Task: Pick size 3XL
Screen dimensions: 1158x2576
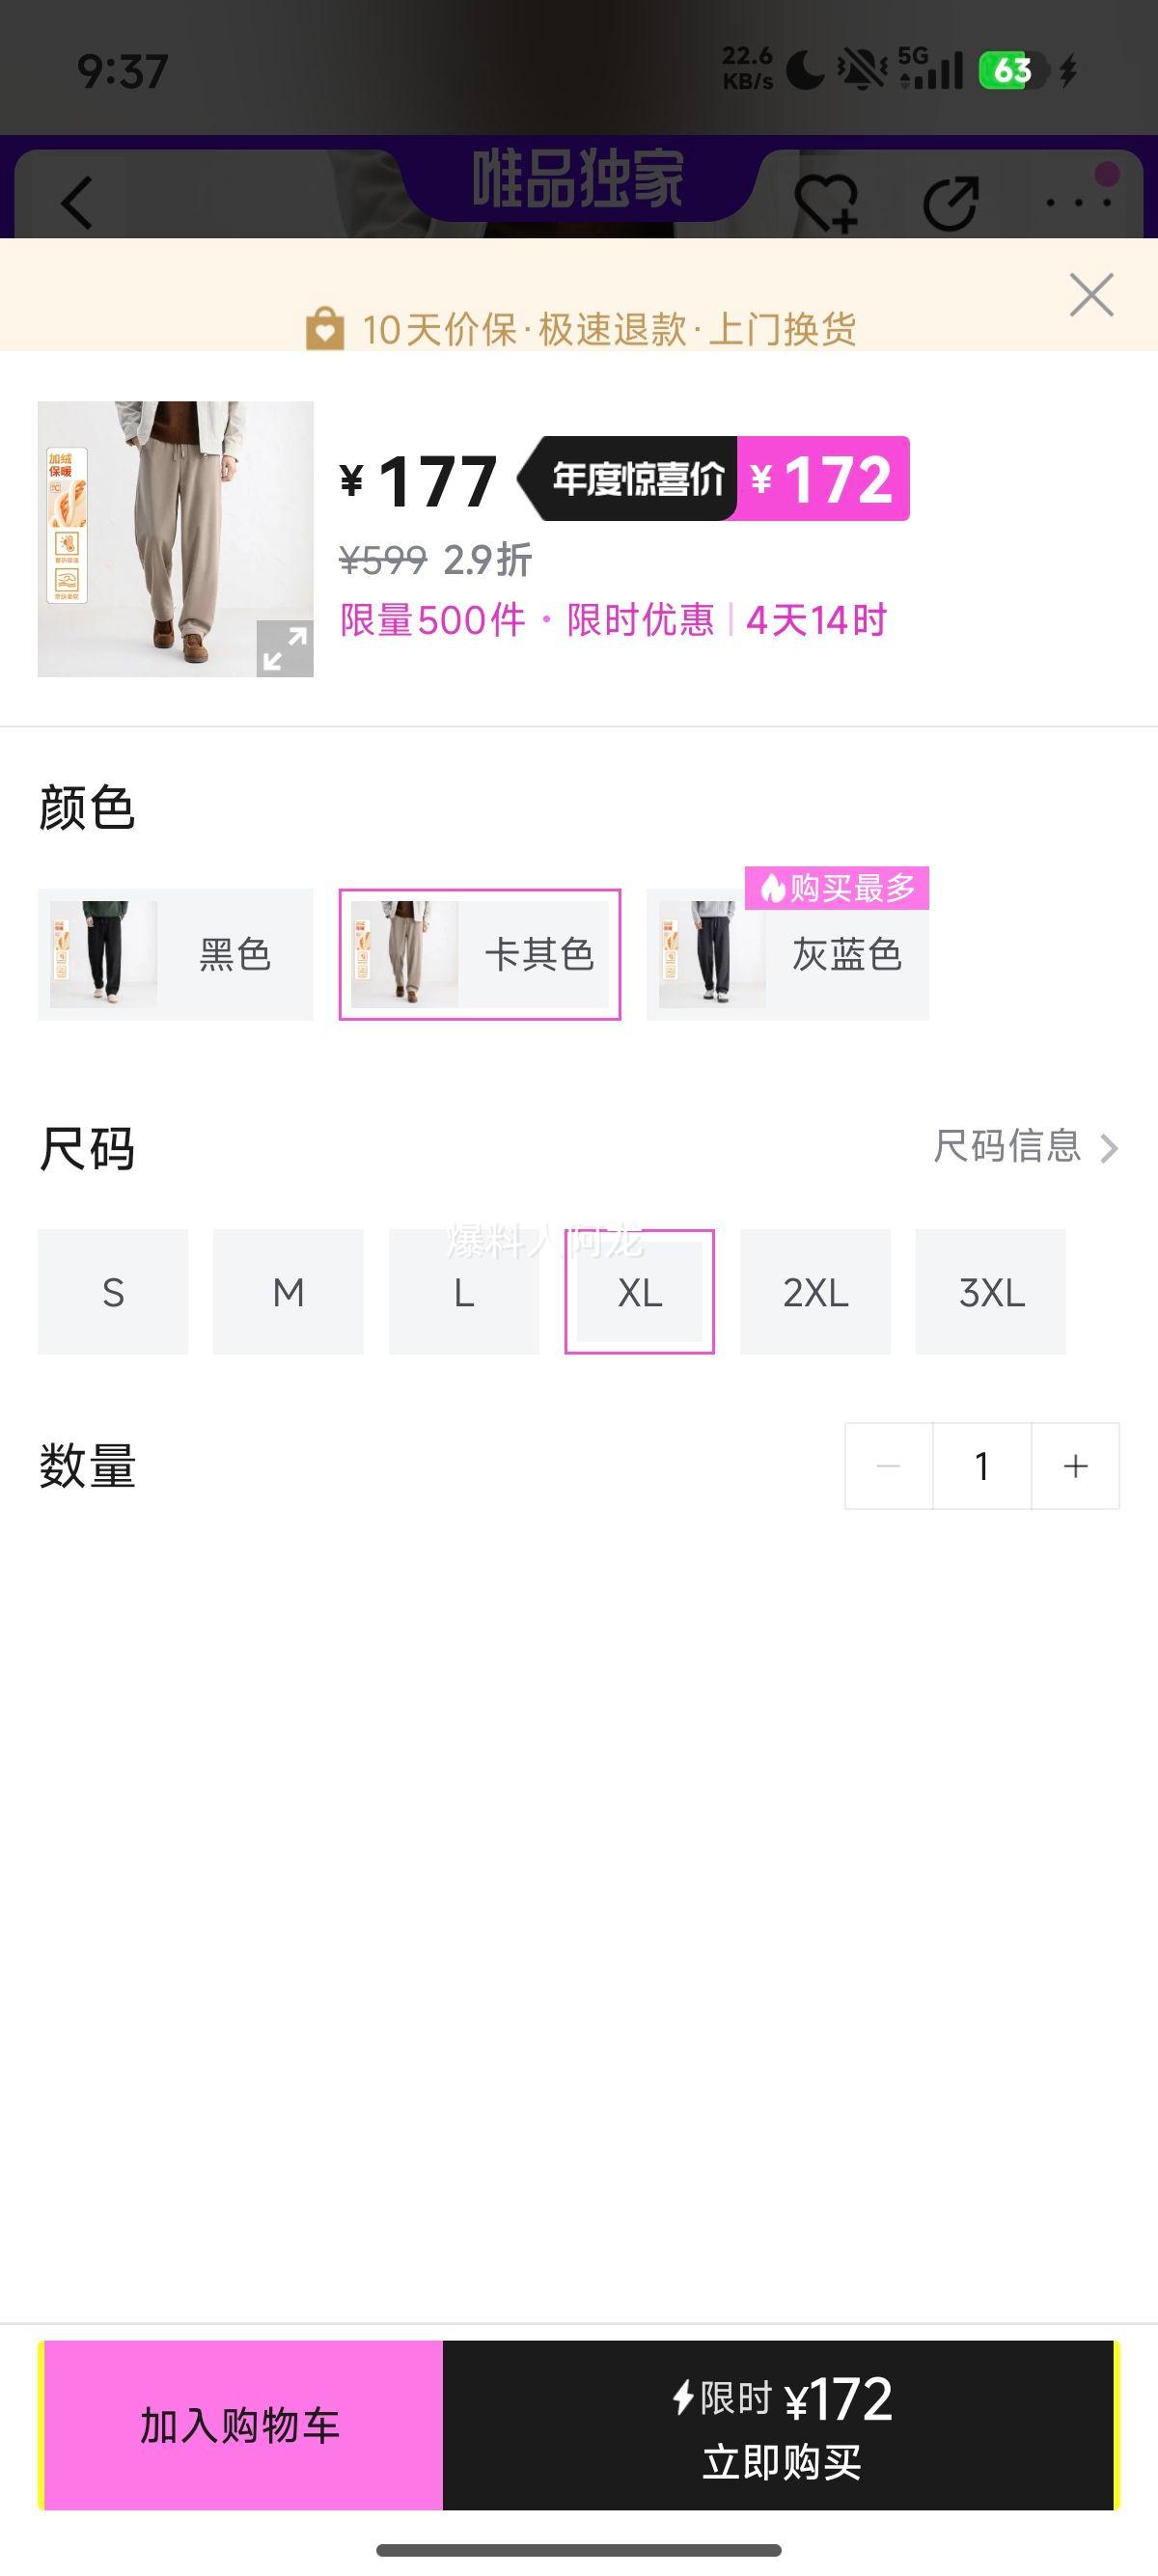Action: (991, 1292)
